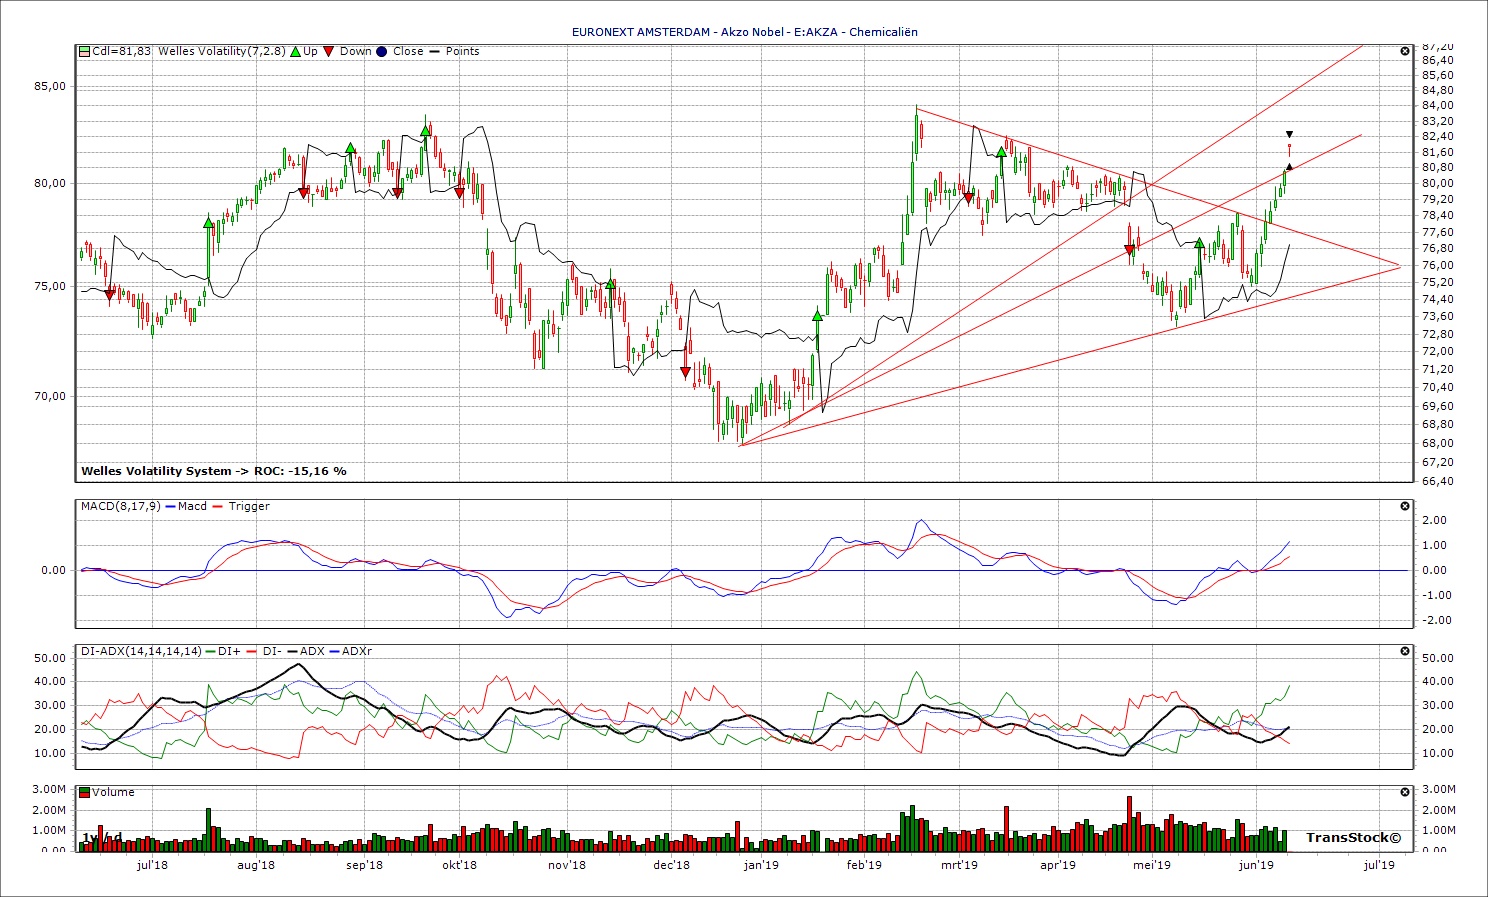Click the Volume panel label
This screenshot has width=1488, height=897.
click(114, 792)
